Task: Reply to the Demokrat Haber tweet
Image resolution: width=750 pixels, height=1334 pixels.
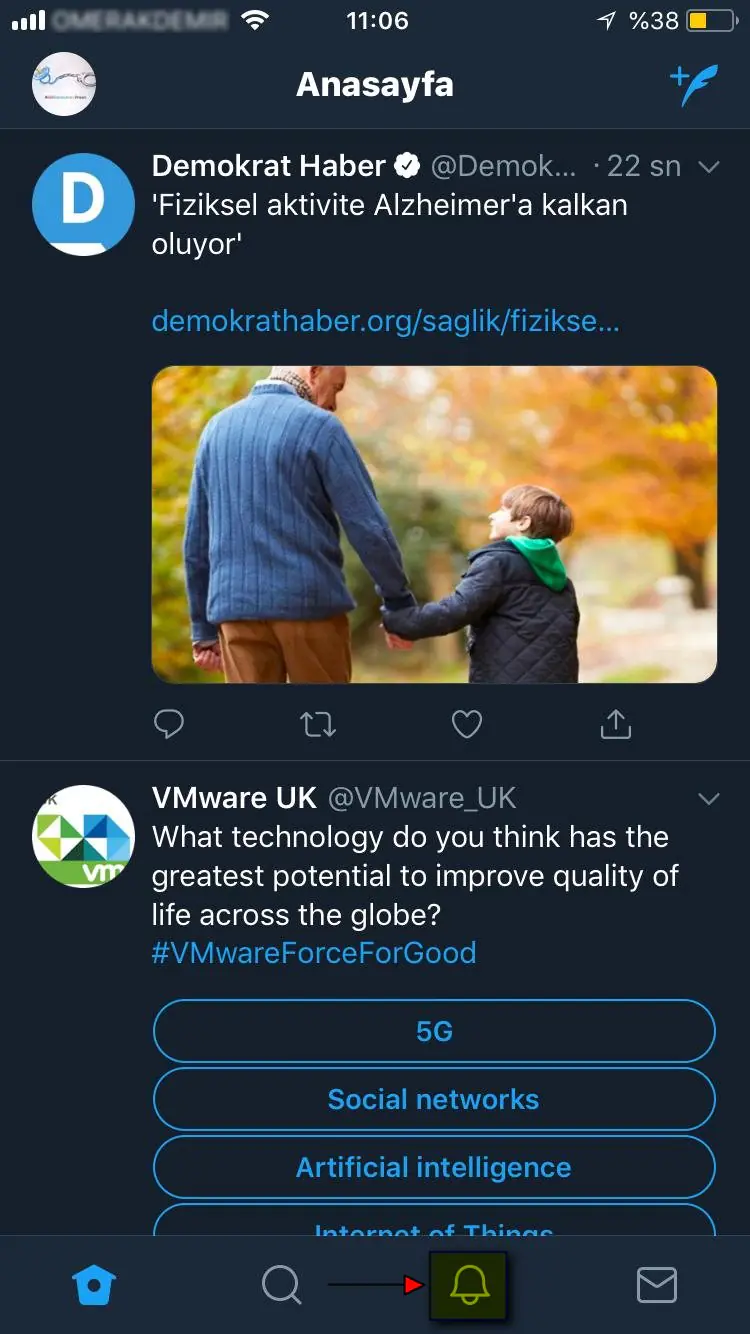Action: coord(169,724)
